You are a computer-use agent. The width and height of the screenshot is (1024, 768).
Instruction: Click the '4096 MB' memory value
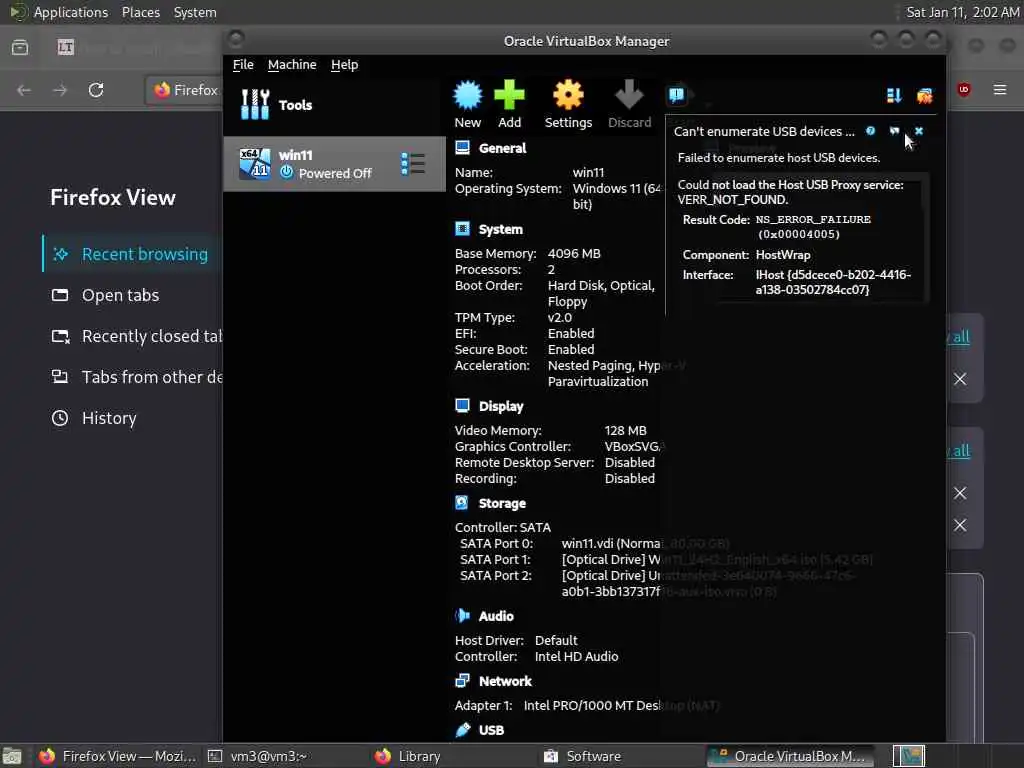[x=574, y=253]
